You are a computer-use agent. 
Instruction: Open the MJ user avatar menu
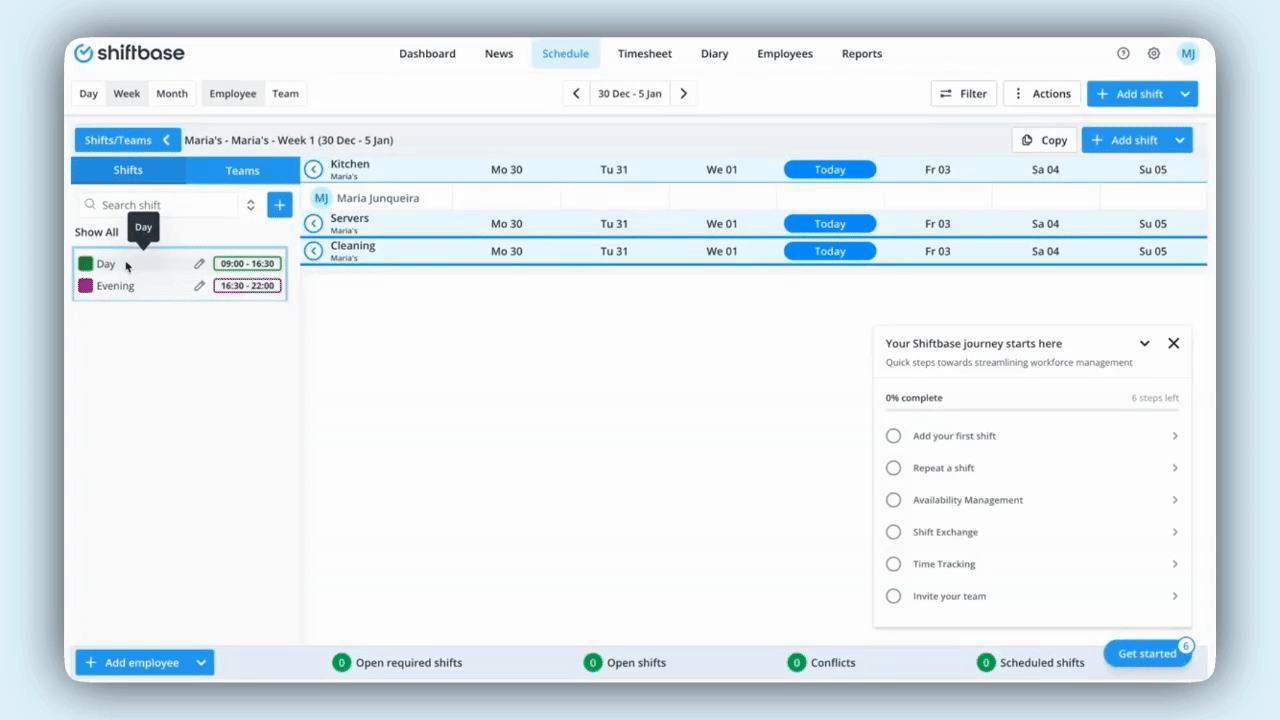pos(1188,54)
